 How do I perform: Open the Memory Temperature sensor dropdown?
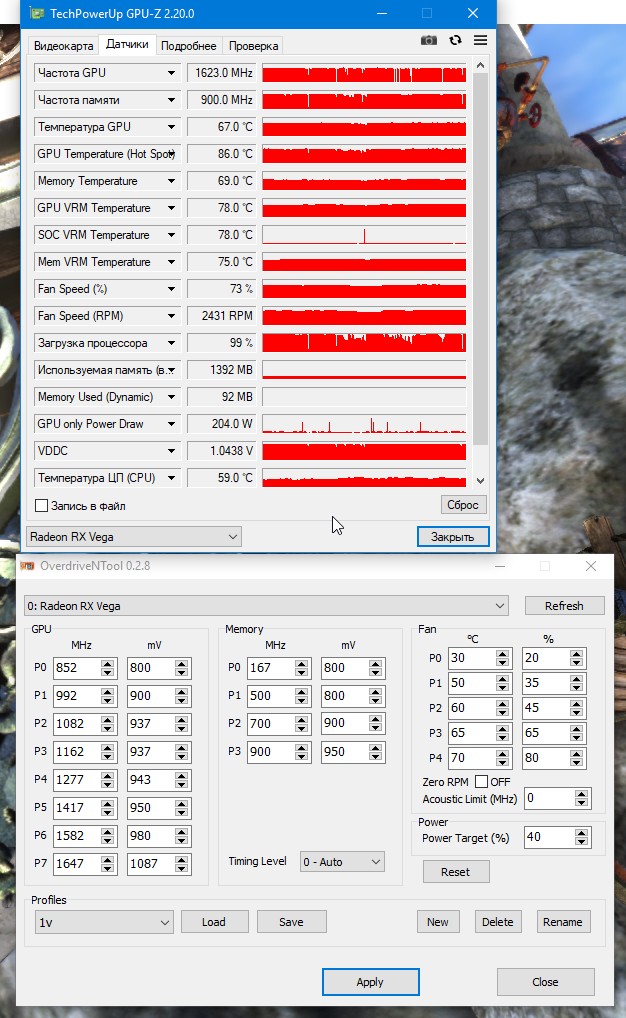[171, 181]
